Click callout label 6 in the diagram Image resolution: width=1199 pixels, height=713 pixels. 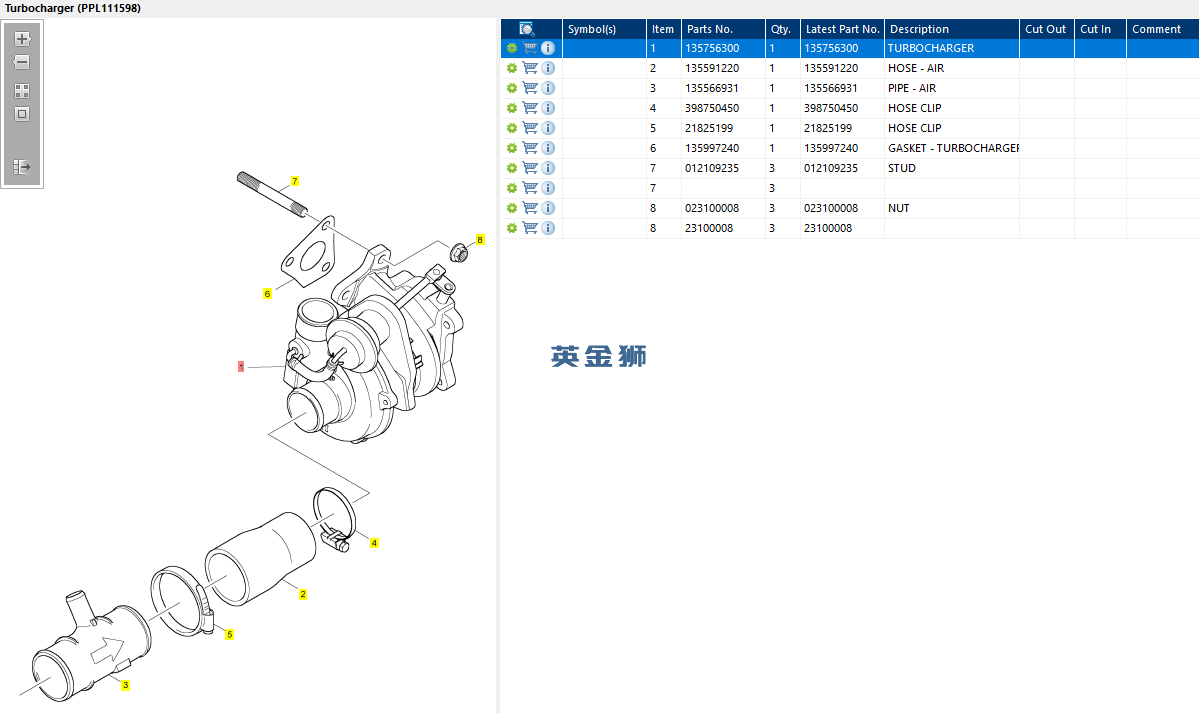point(267,294)
